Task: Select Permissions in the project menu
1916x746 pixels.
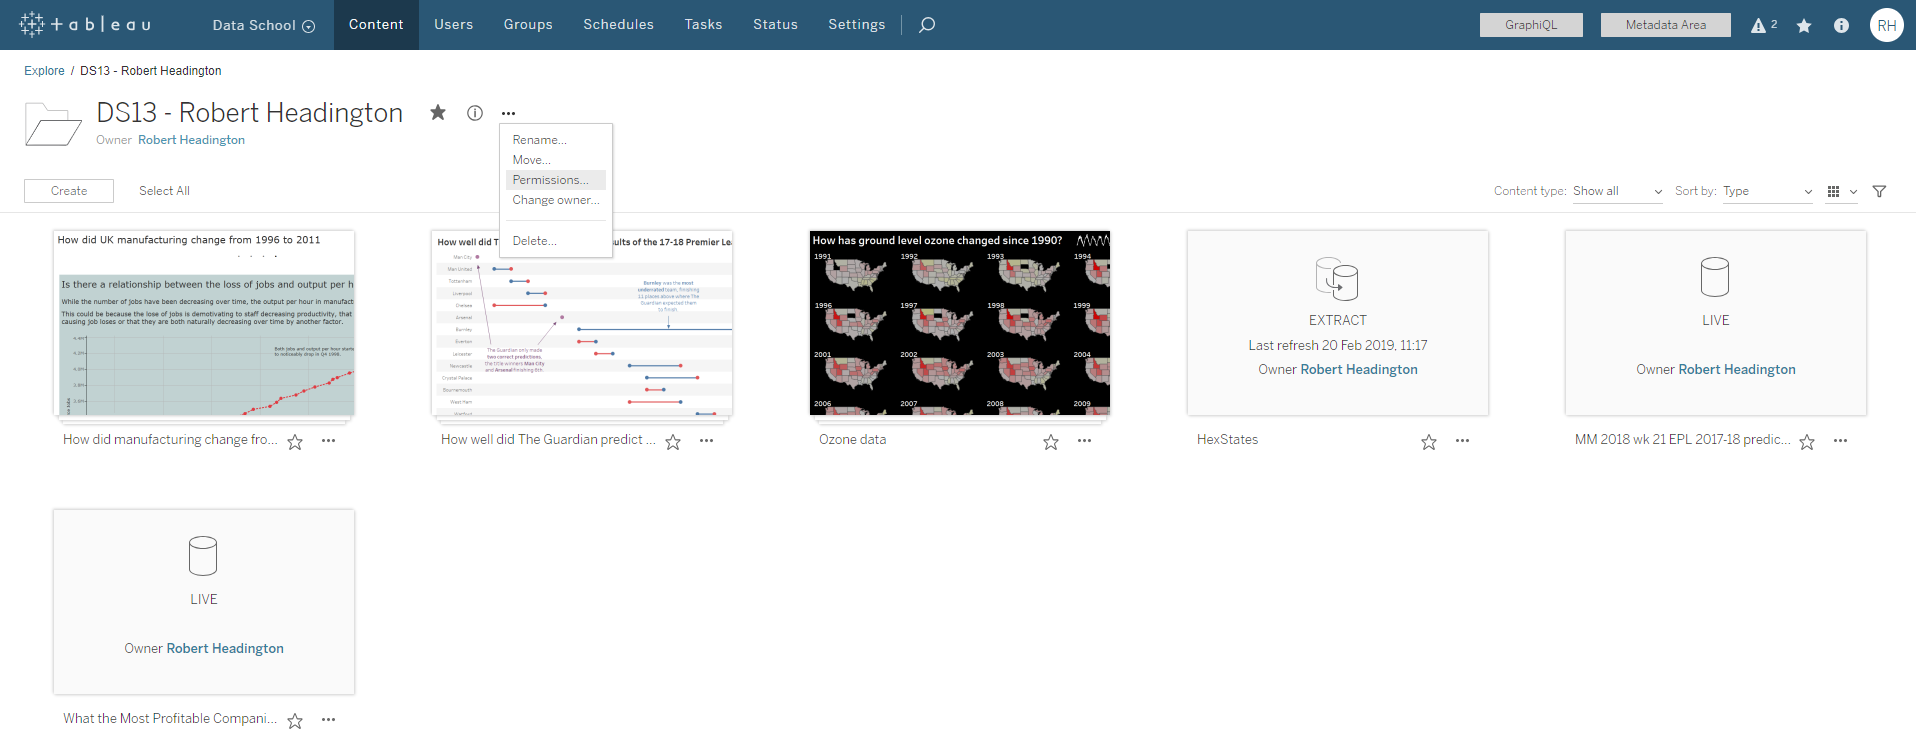Action: pyautogui.click(x=556, y=180)
